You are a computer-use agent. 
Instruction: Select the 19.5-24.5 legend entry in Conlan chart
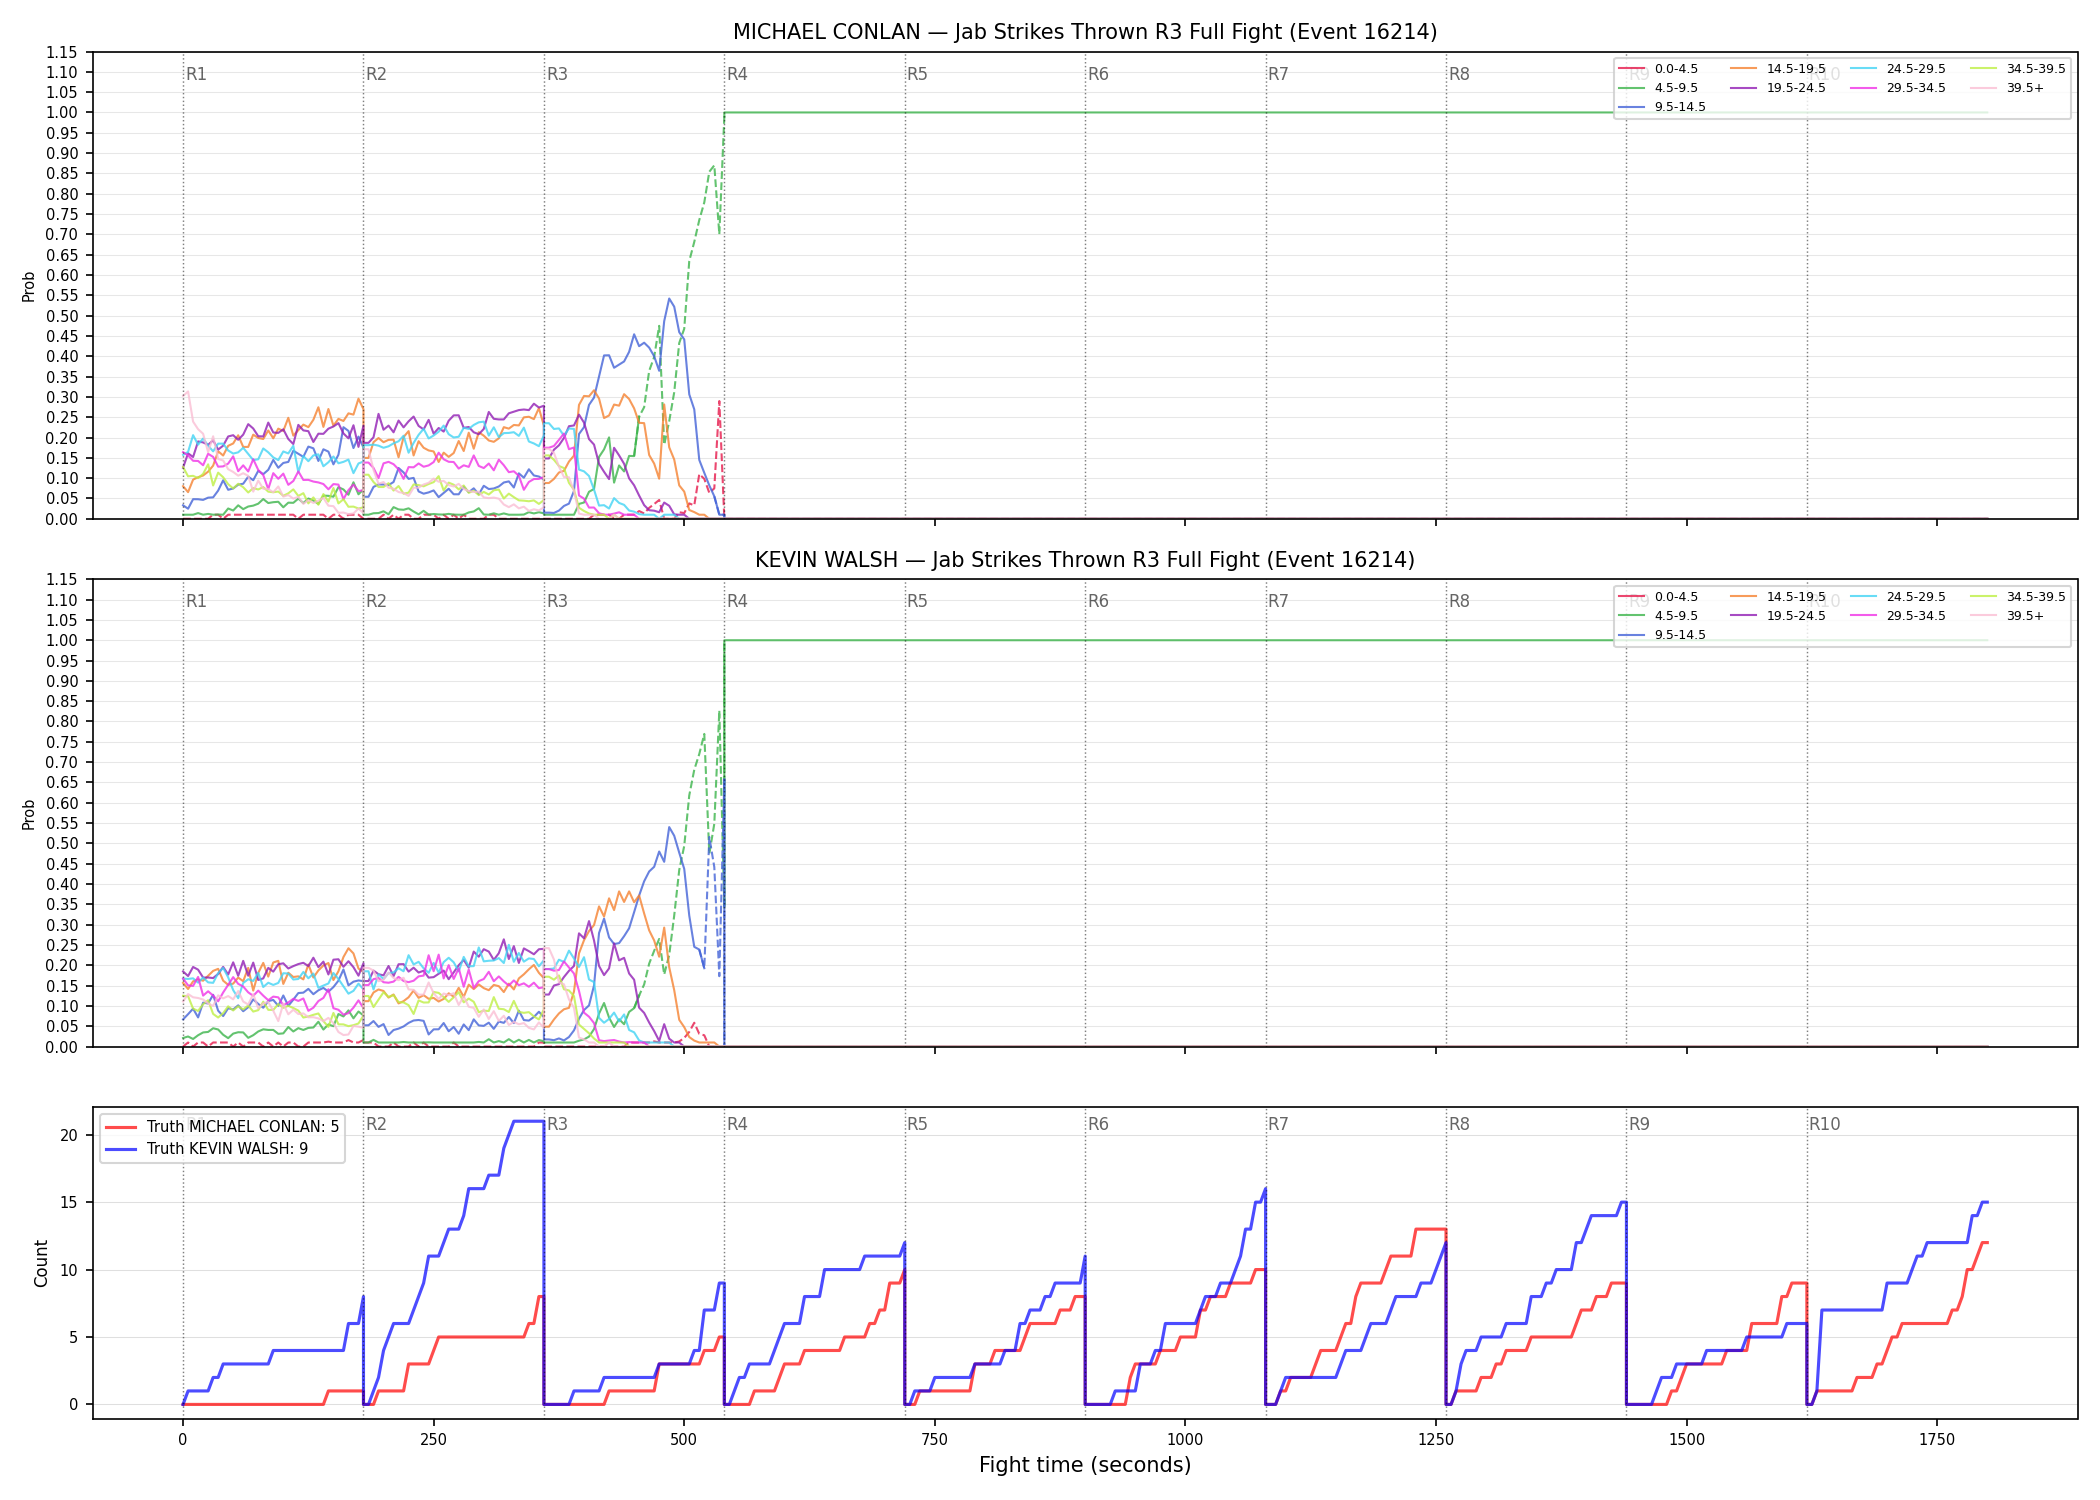click(x=1779, y=88)
